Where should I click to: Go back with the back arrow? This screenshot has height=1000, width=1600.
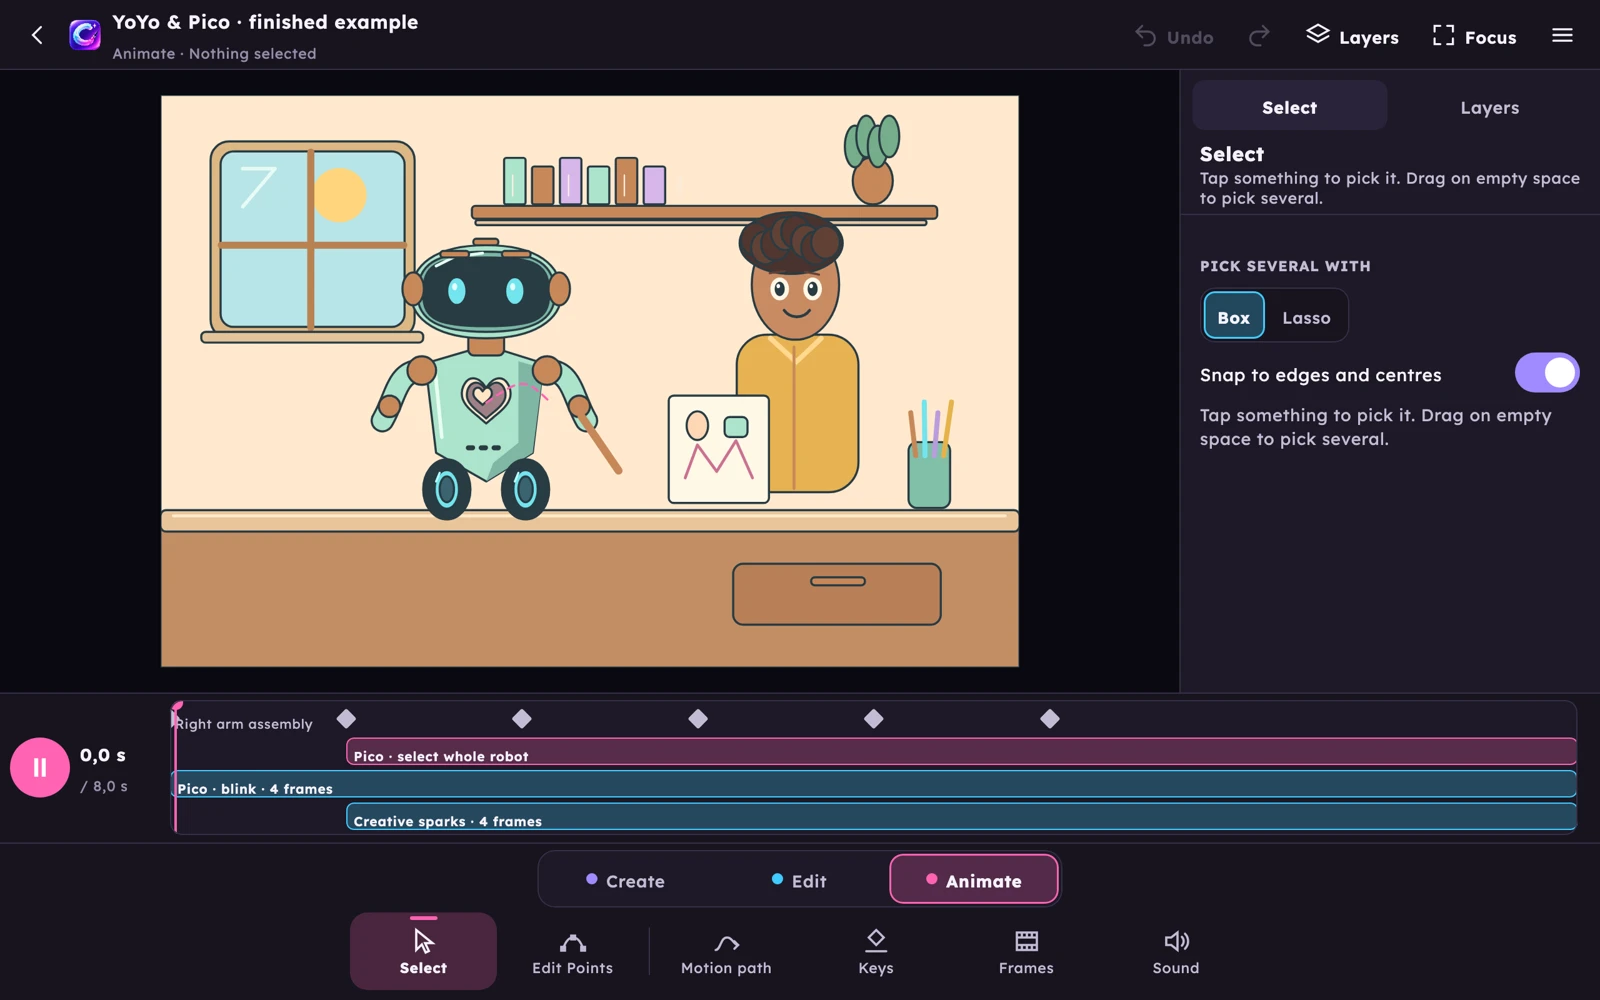pyautogui.click(x=37, y=36)
